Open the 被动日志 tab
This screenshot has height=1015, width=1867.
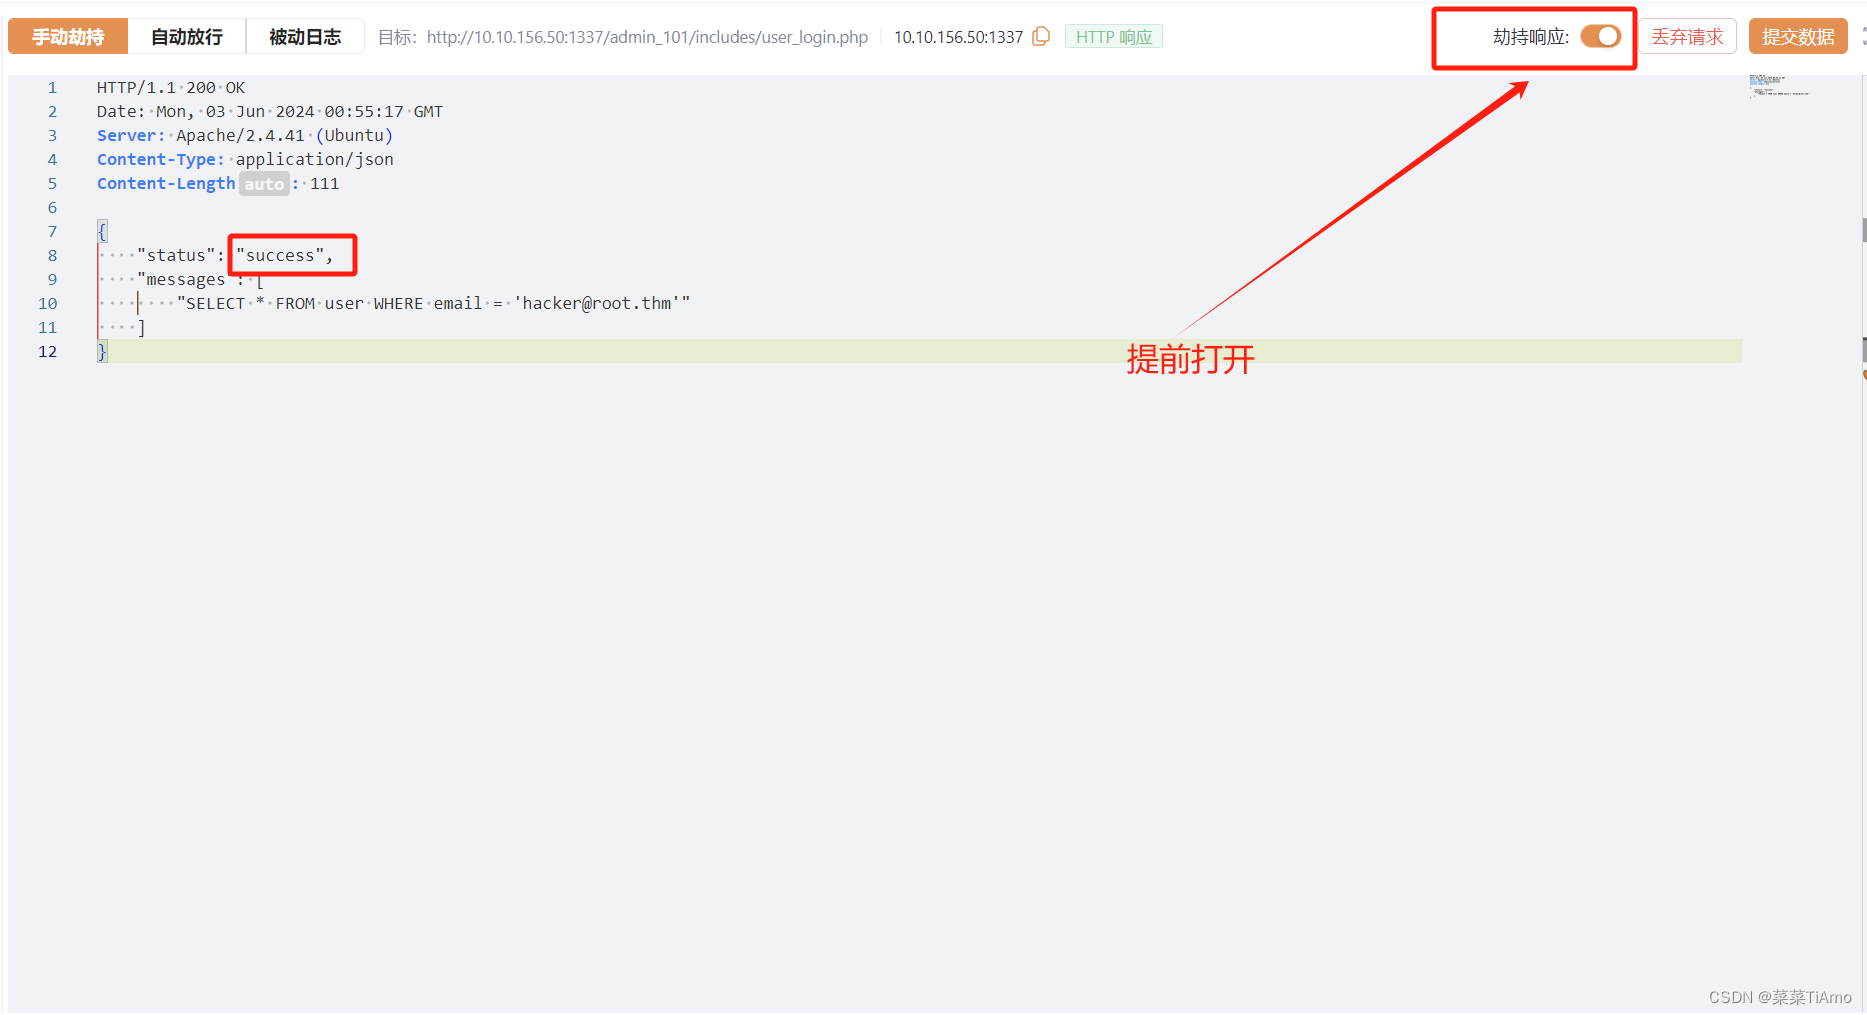pyautogui.click(x=305, y=36)
